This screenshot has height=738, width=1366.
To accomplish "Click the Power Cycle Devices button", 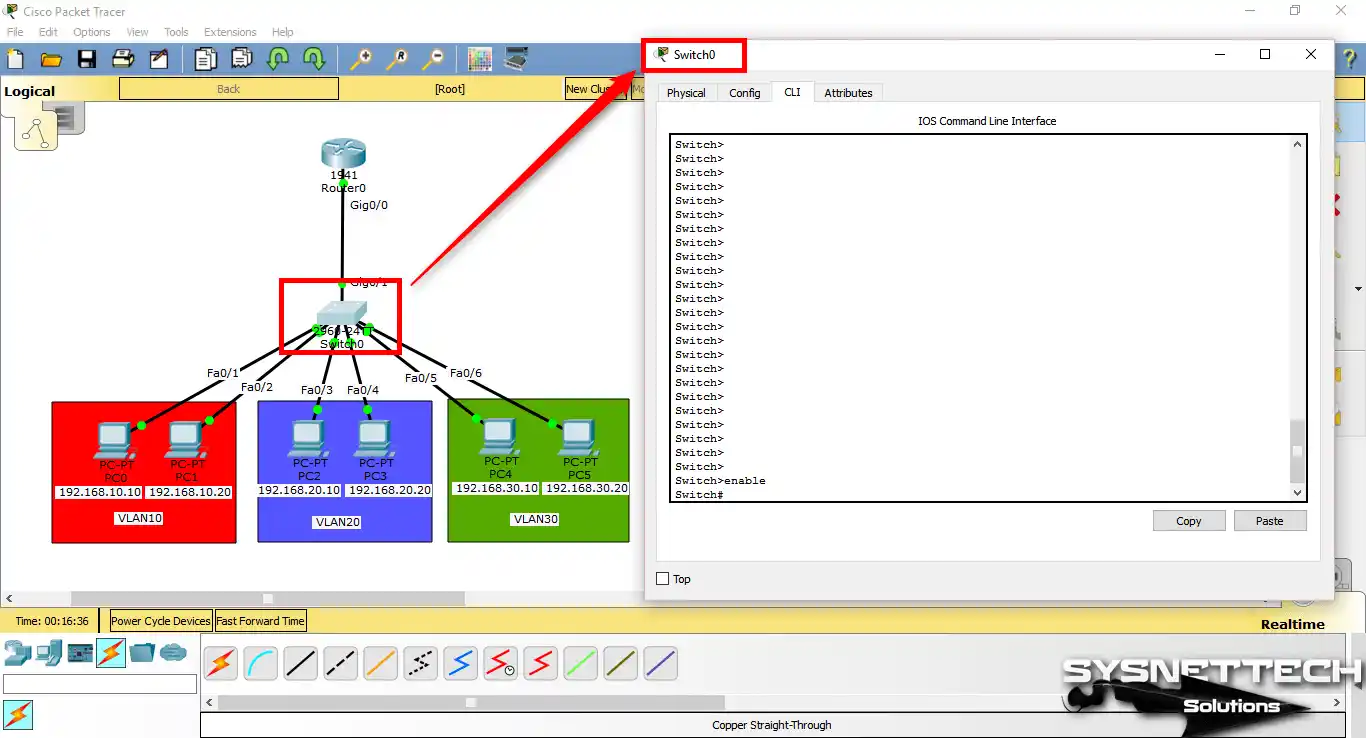I will [161, 621].
